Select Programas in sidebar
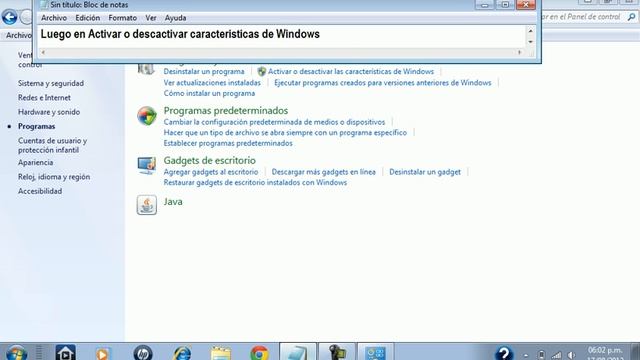 [36, 127]
